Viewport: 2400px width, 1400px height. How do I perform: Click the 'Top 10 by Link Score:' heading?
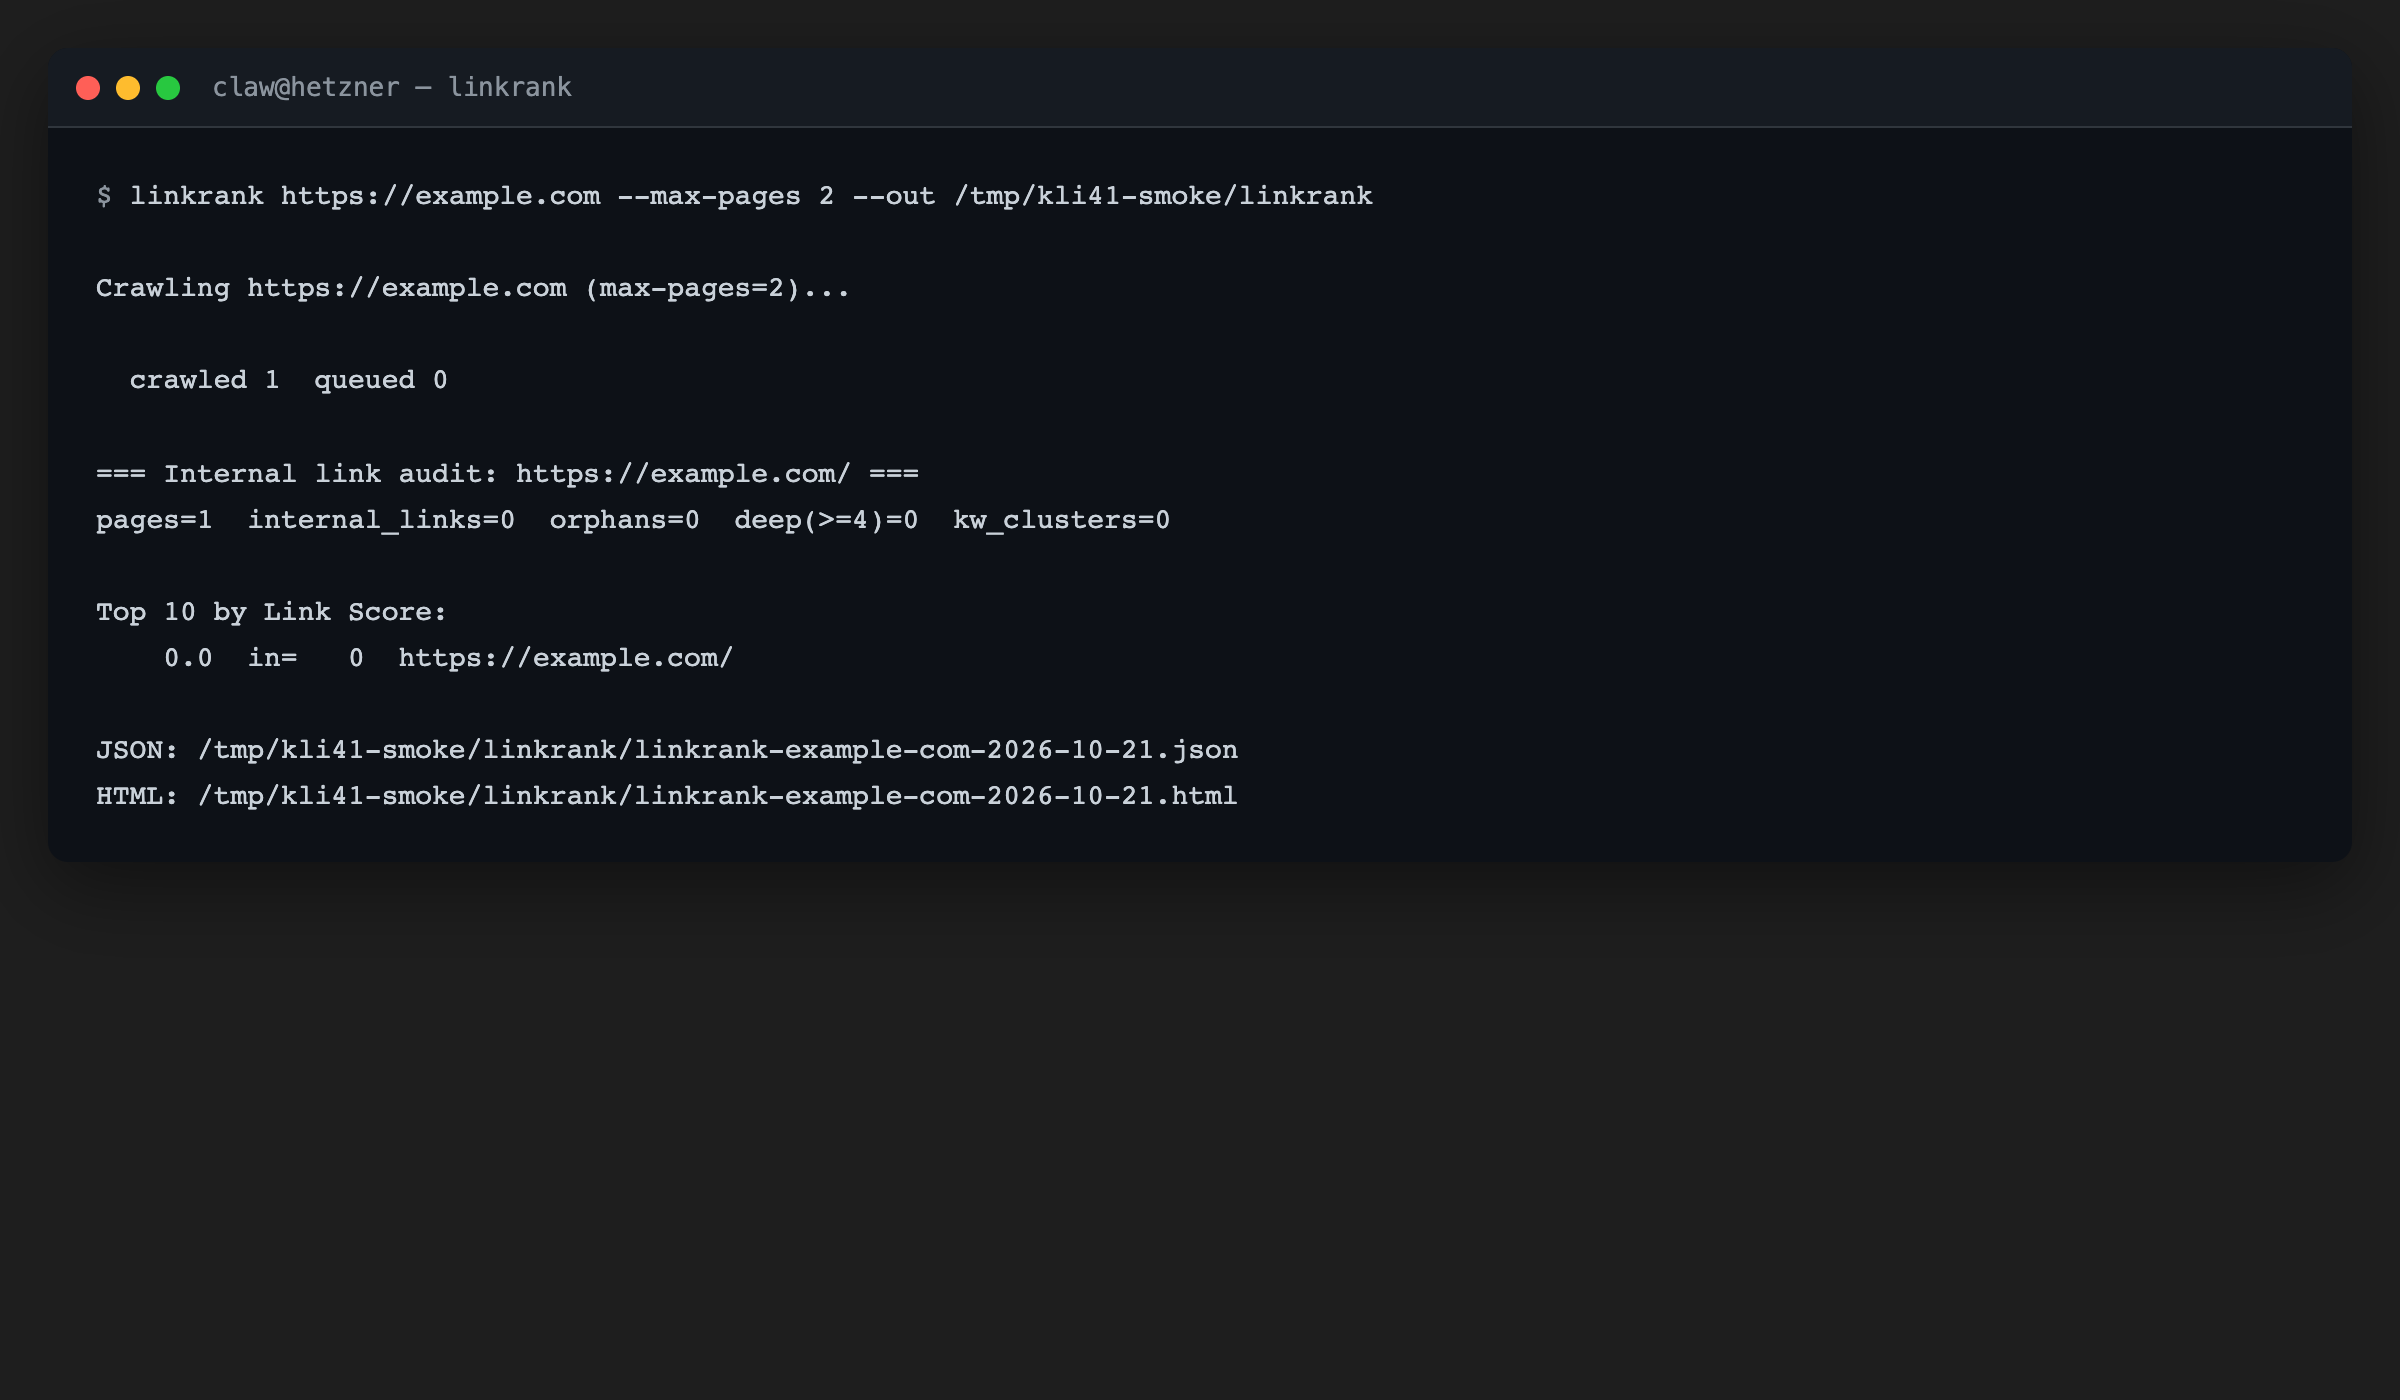271,612
